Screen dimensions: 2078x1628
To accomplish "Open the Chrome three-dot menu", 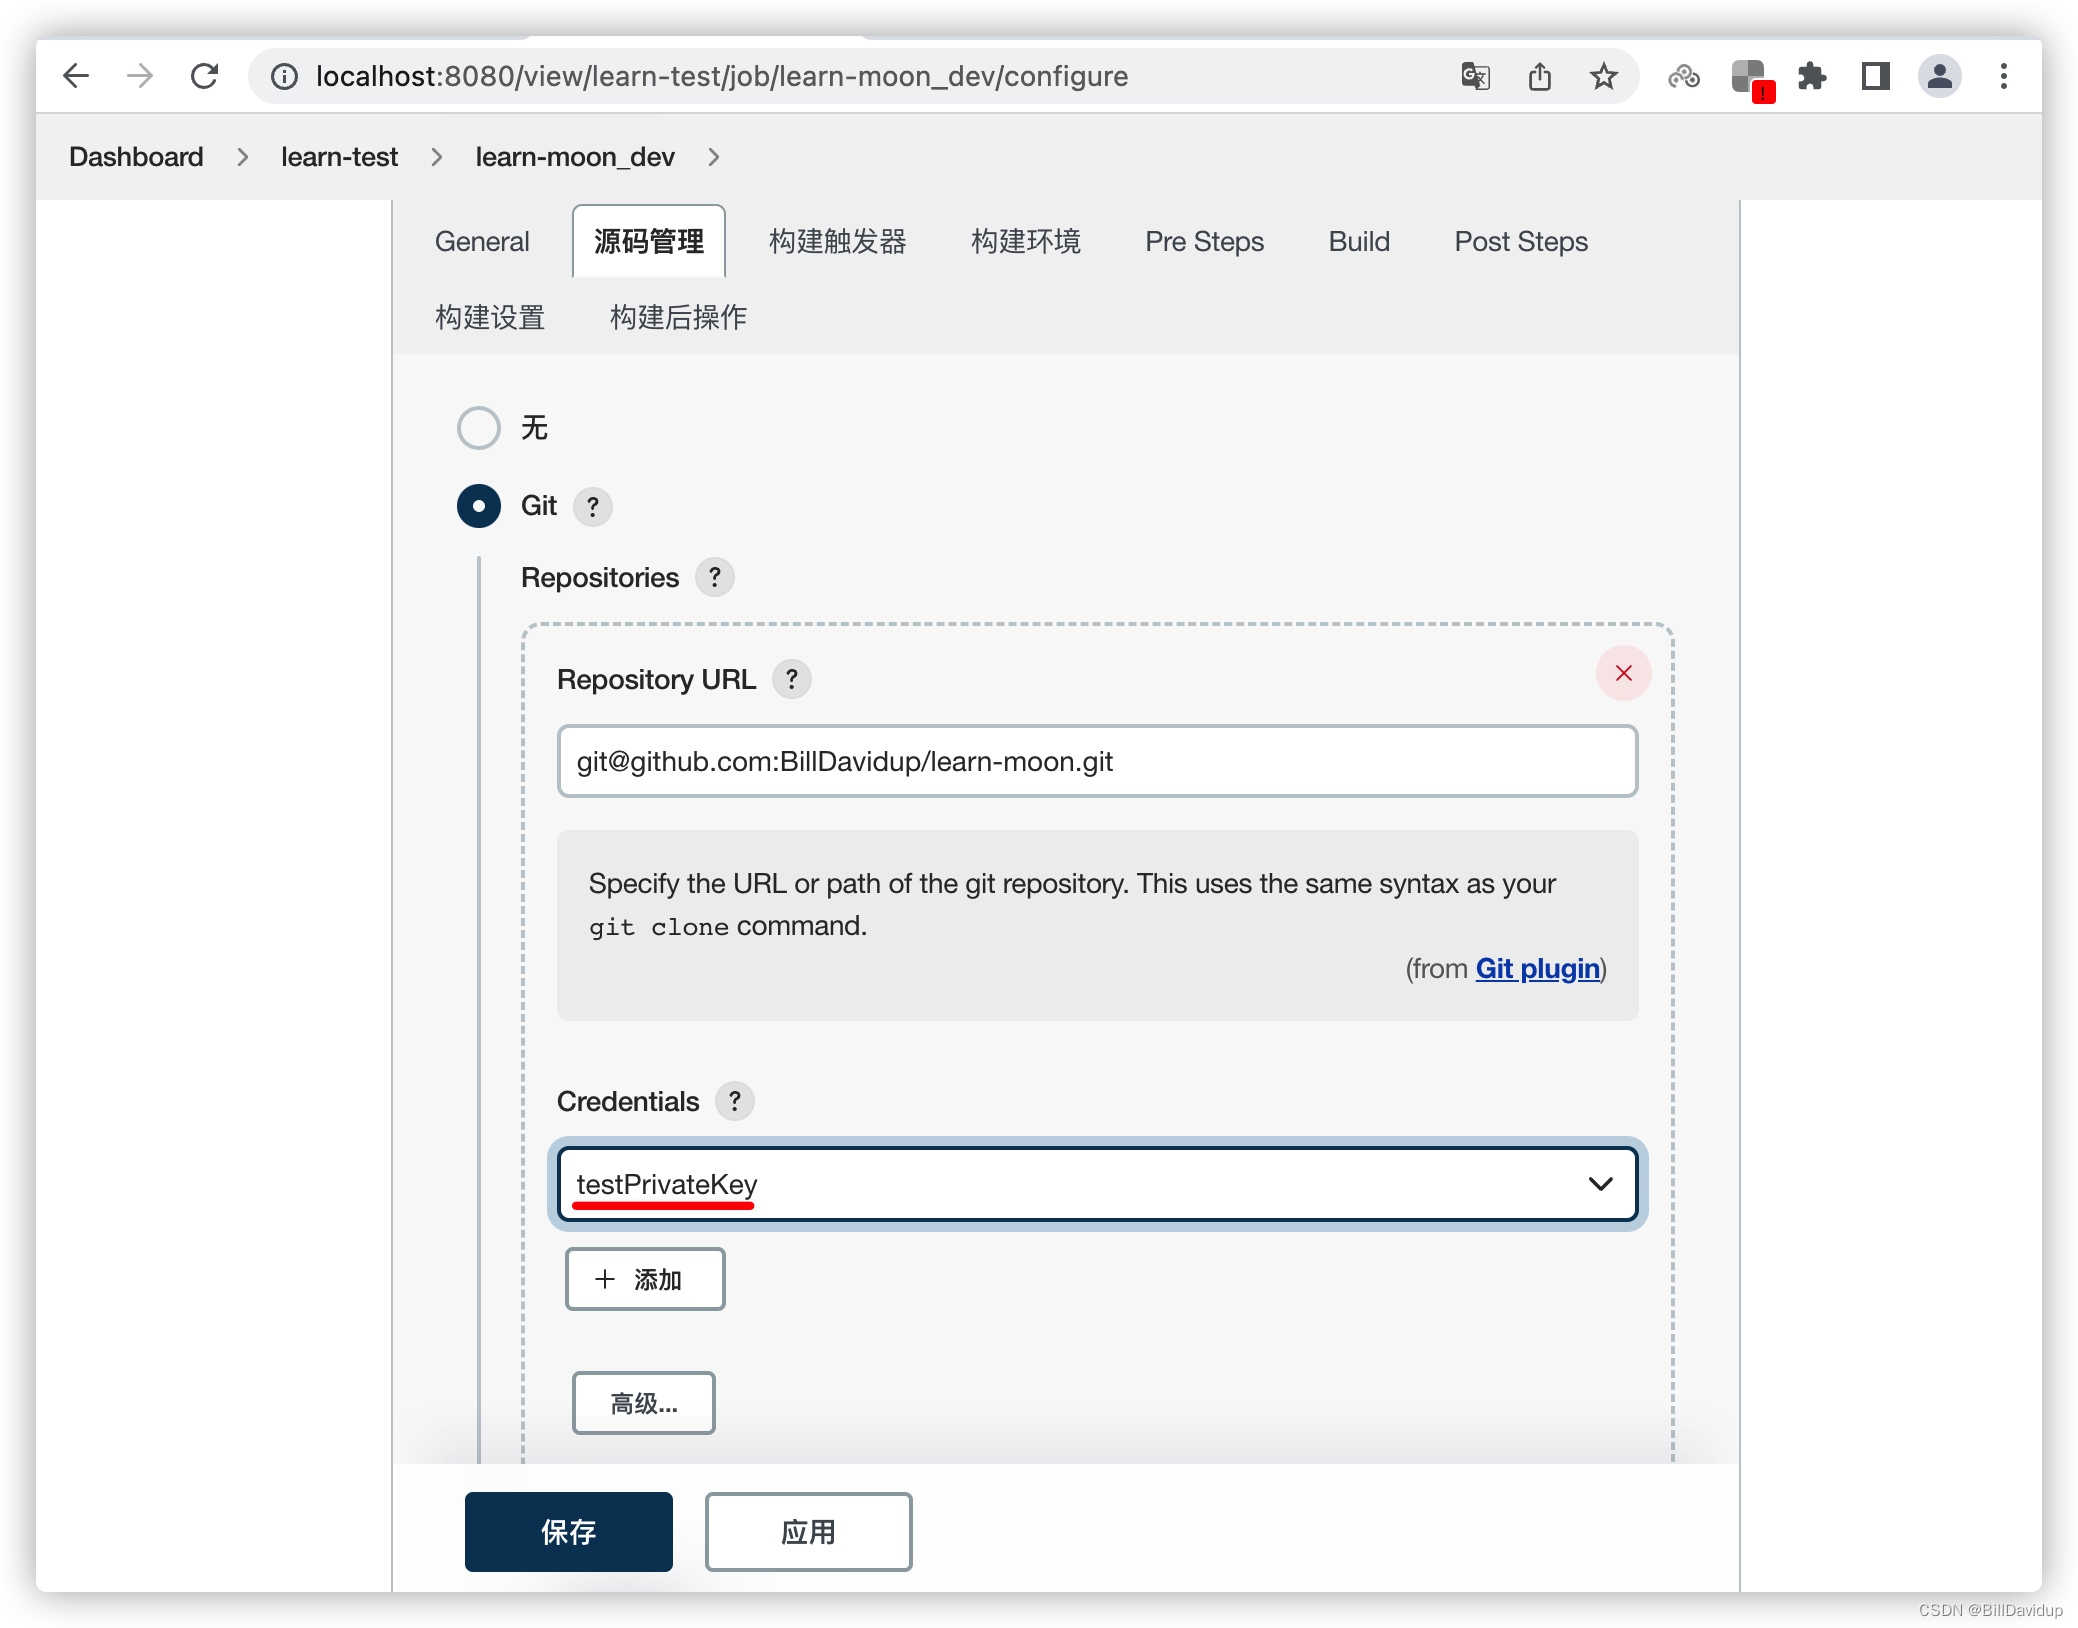I will click(x=2003, y=76).
